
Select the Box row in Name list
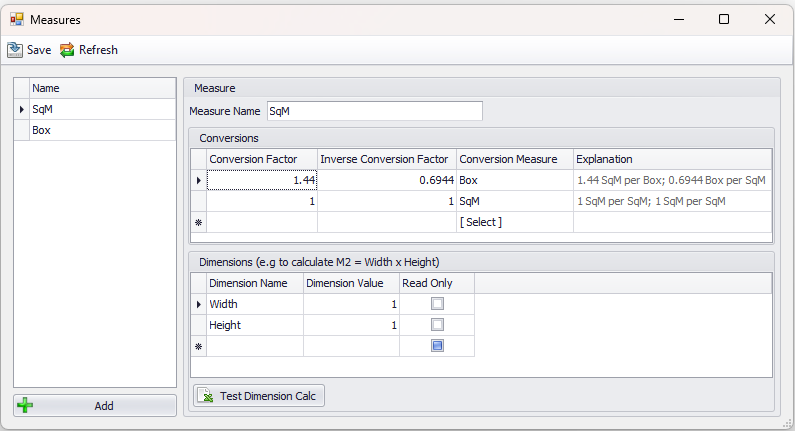click(x=102, y=130)
